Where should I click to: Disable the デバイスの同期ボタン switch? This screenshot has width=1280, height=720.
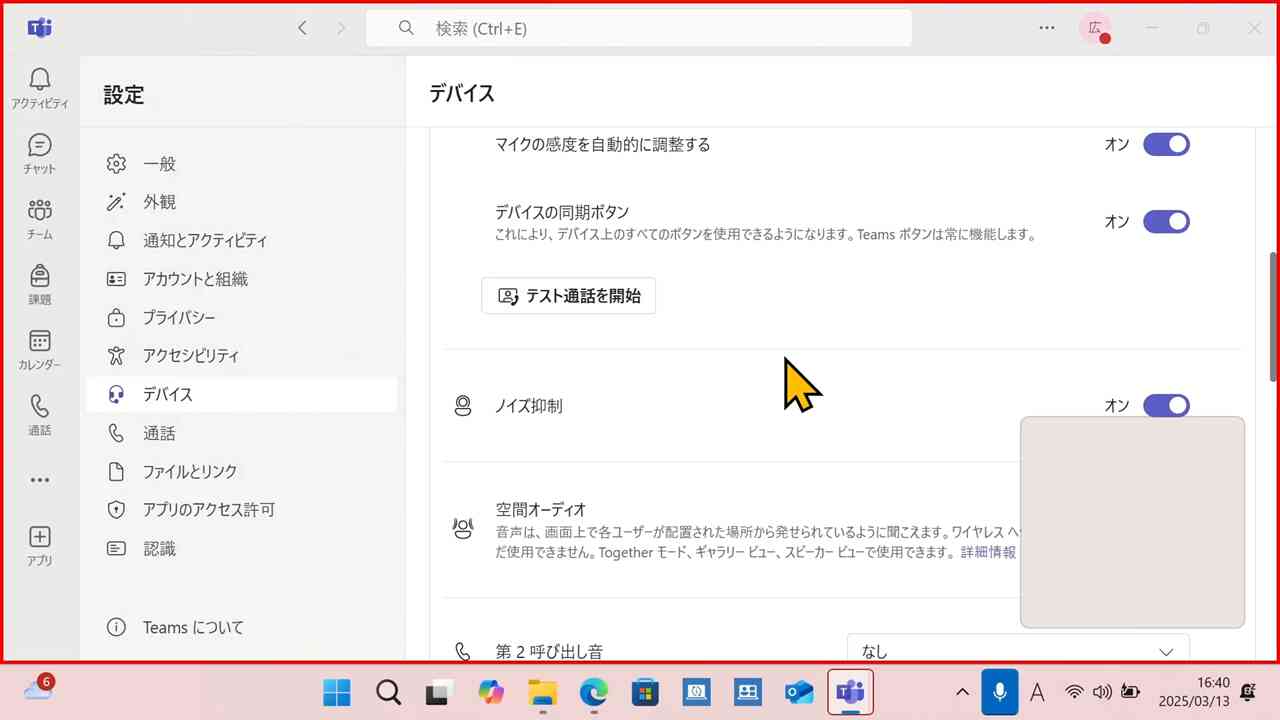1166,221
